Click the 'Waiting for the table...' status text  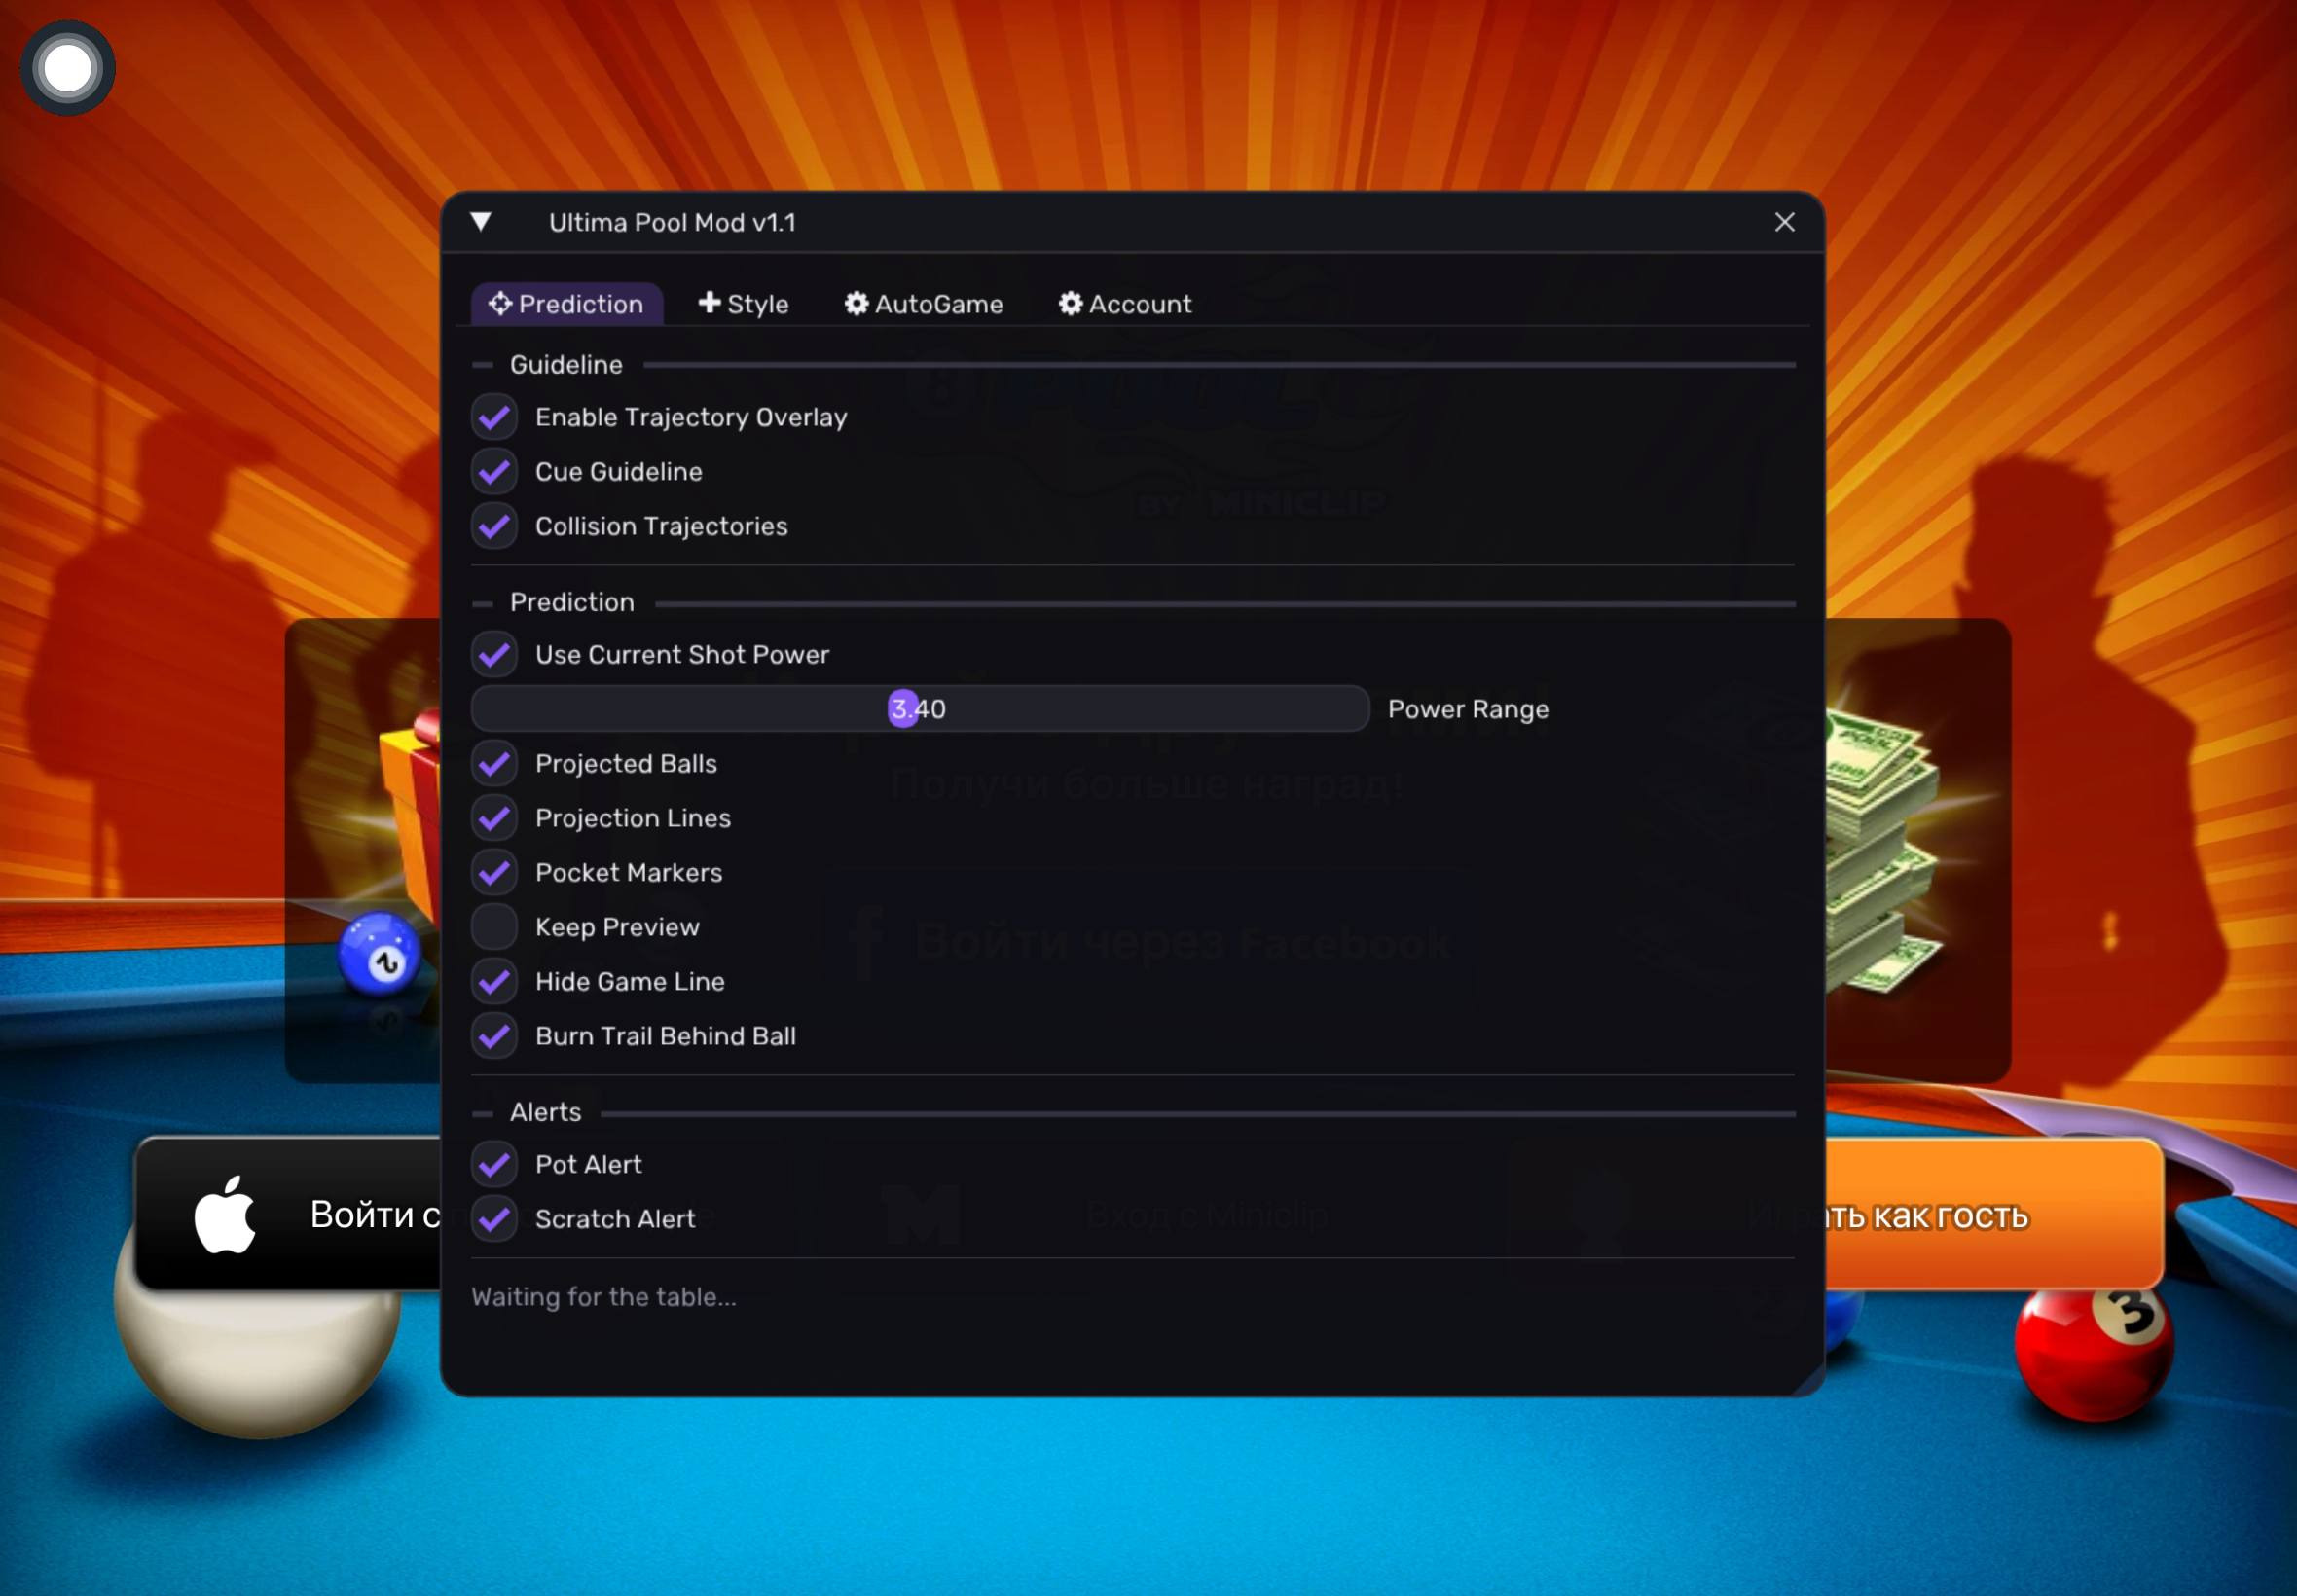[604, 1297]
